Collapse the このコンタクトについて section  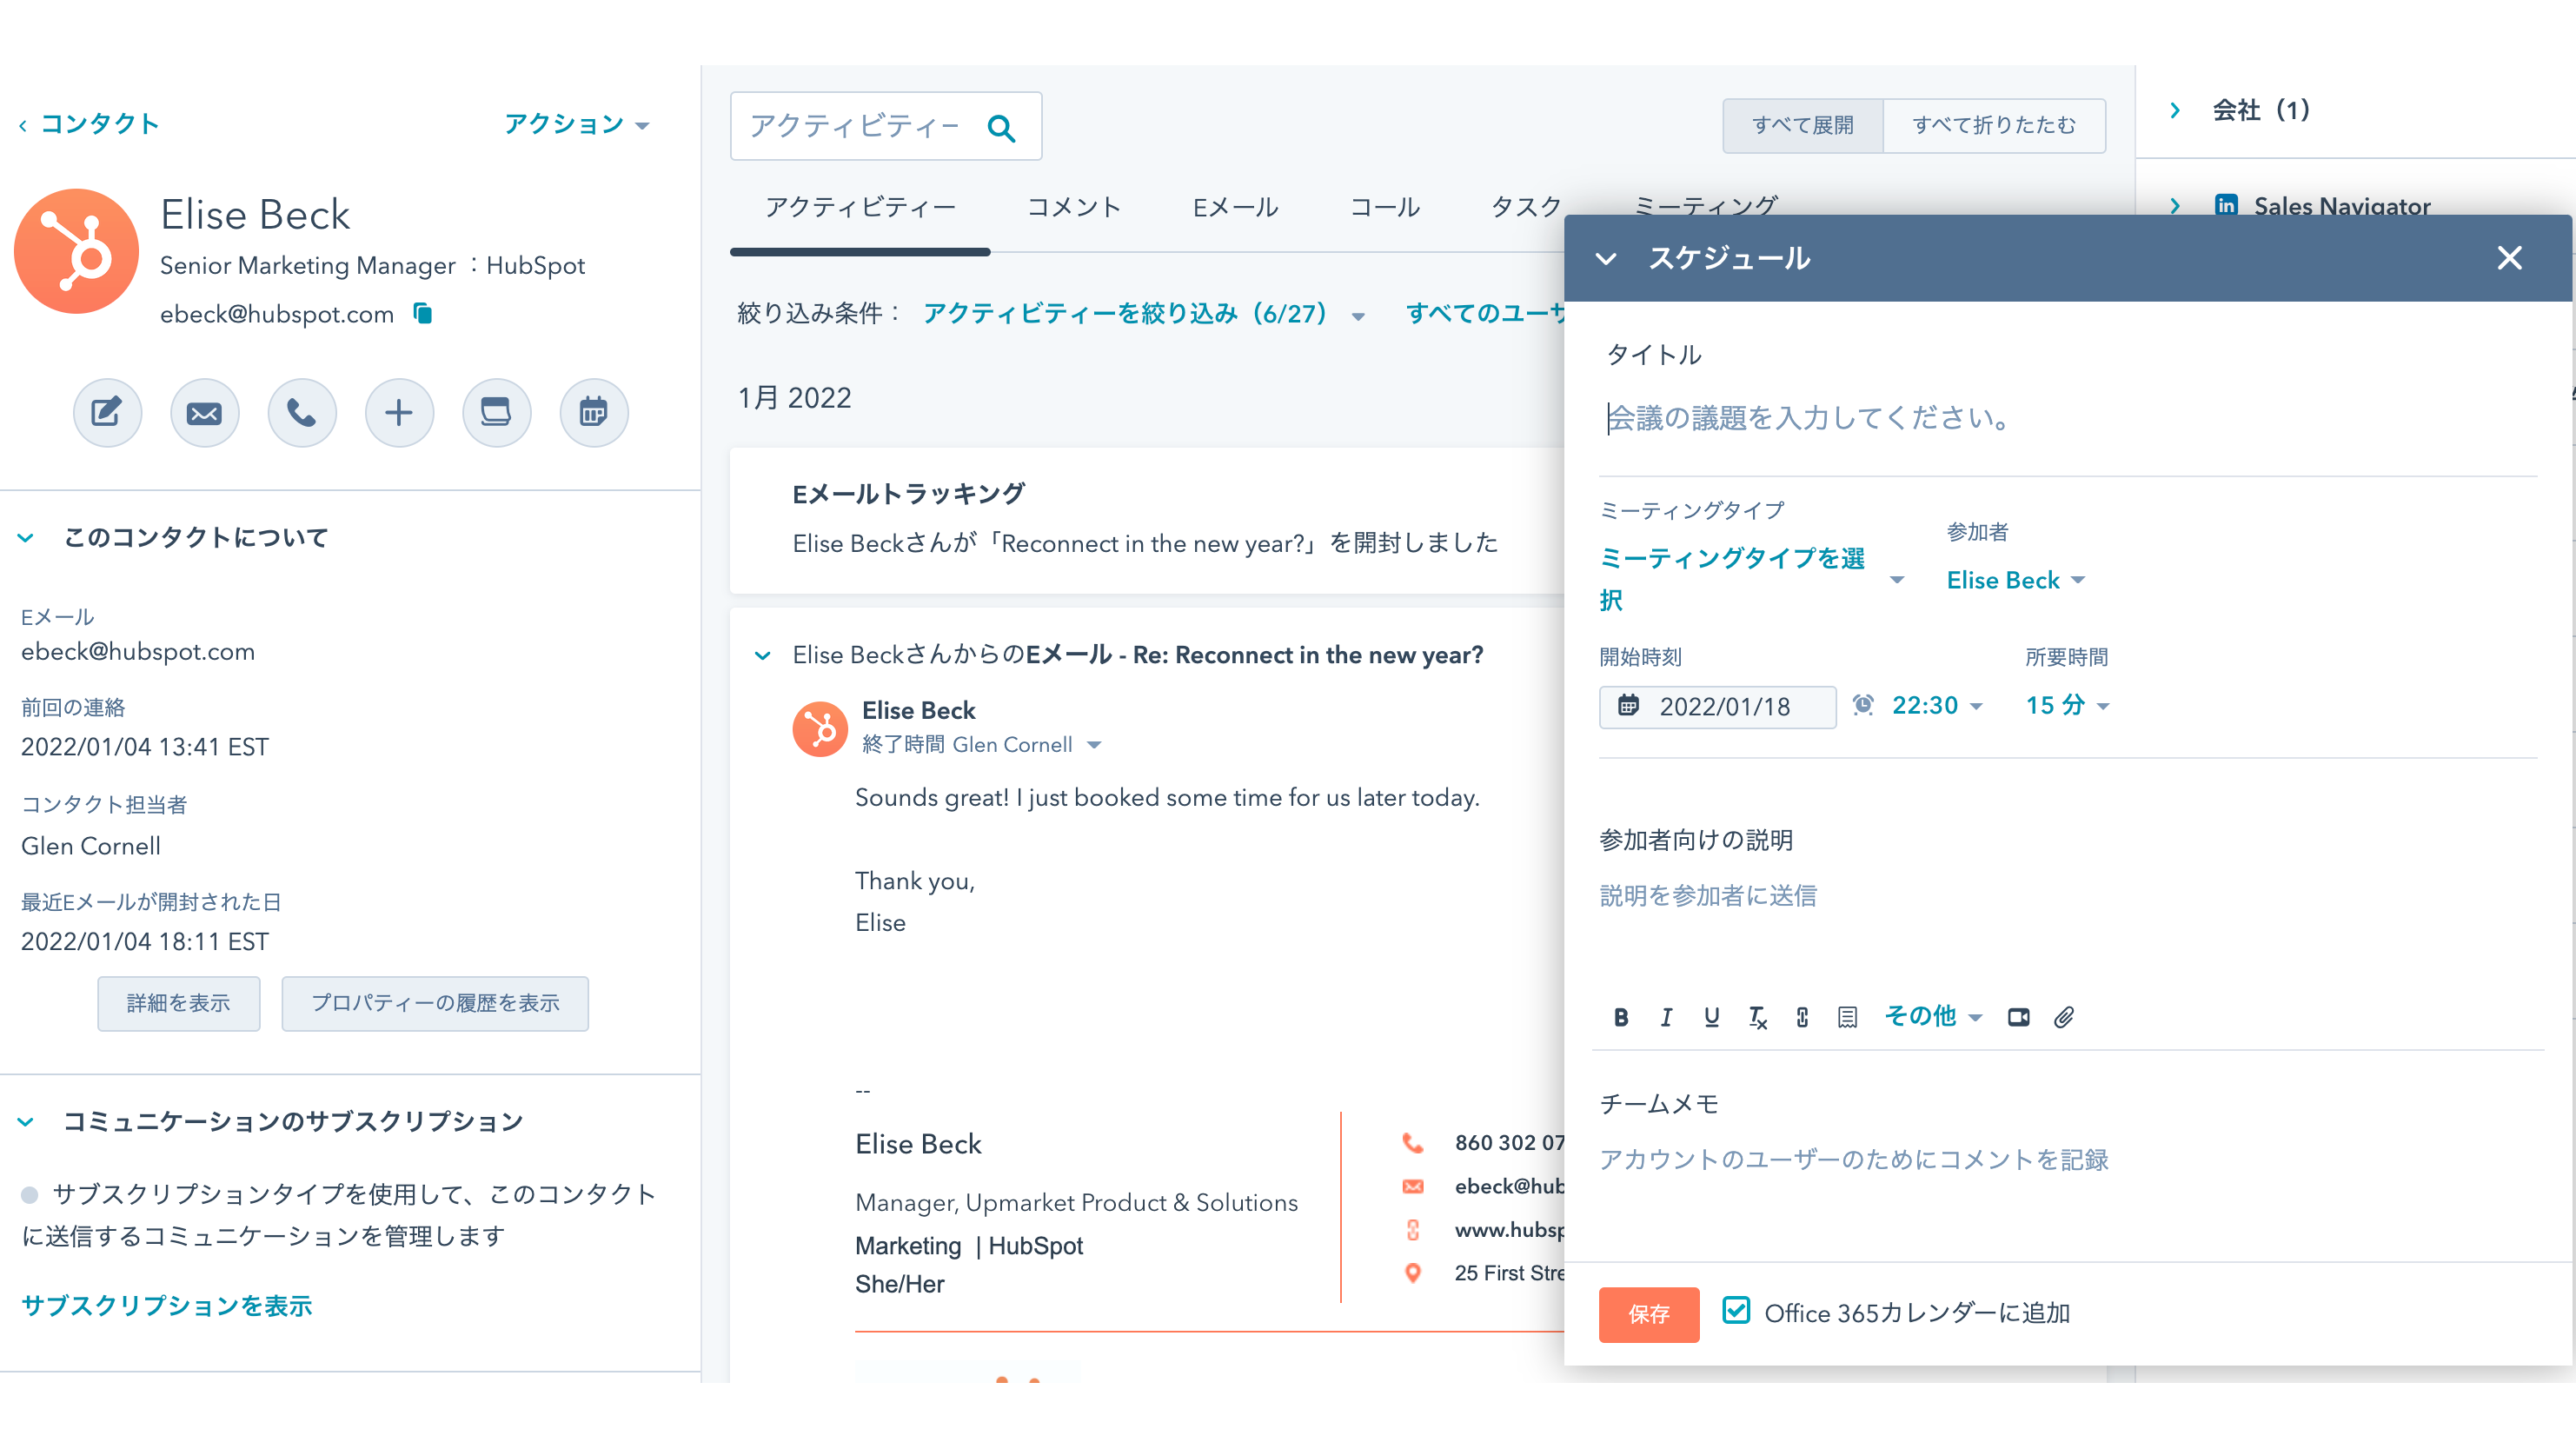(x=27, y=537)
